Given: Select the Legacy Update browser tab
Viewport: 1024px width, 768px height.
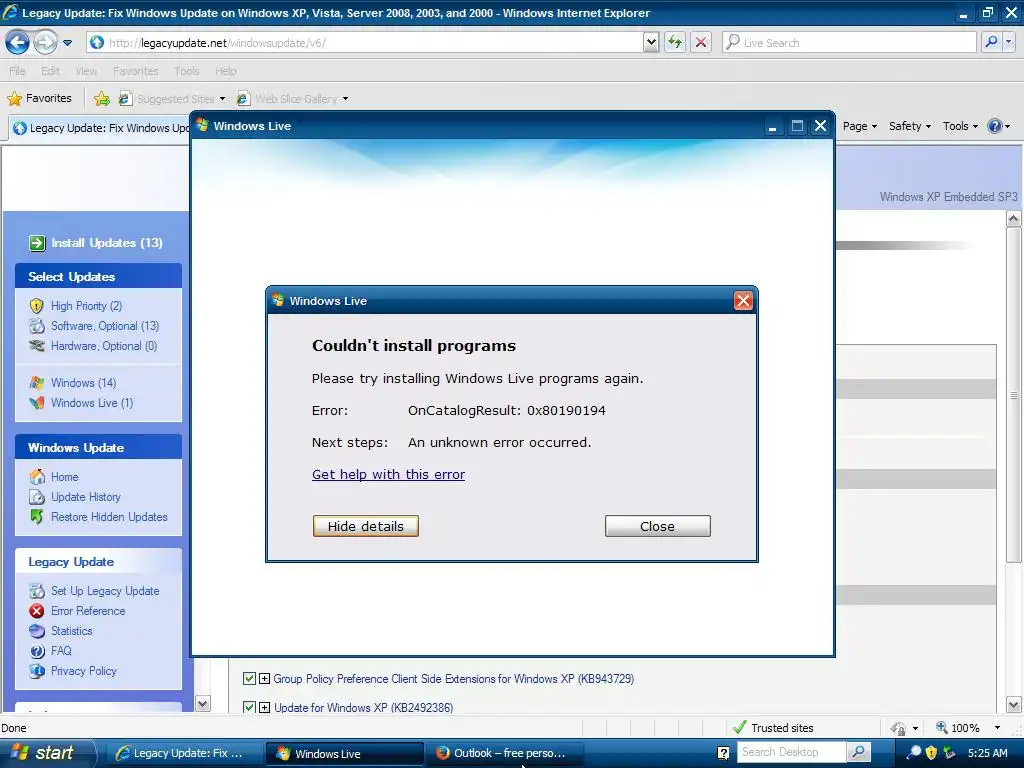Looking at the screenshot, I should [101, 128].
